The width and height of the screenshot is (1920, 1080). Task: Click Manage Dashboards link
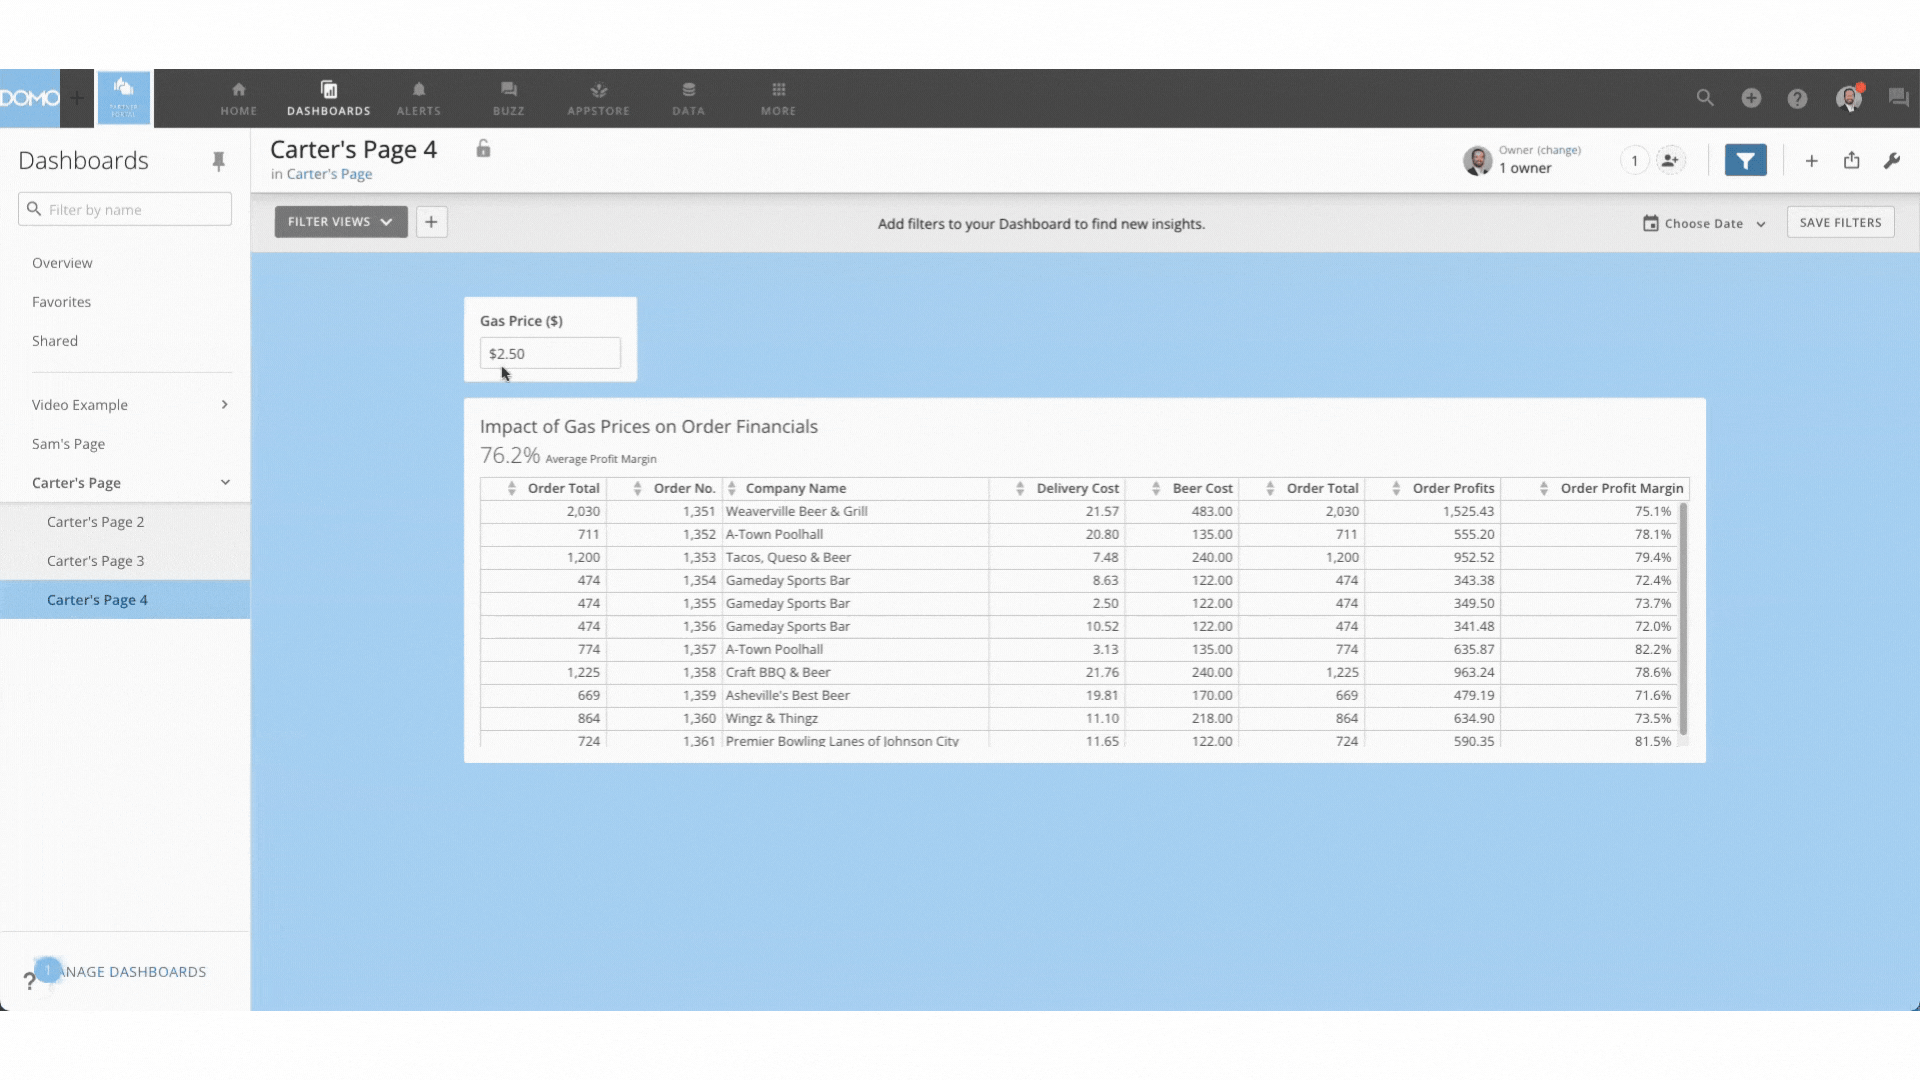tap(132, 972)
